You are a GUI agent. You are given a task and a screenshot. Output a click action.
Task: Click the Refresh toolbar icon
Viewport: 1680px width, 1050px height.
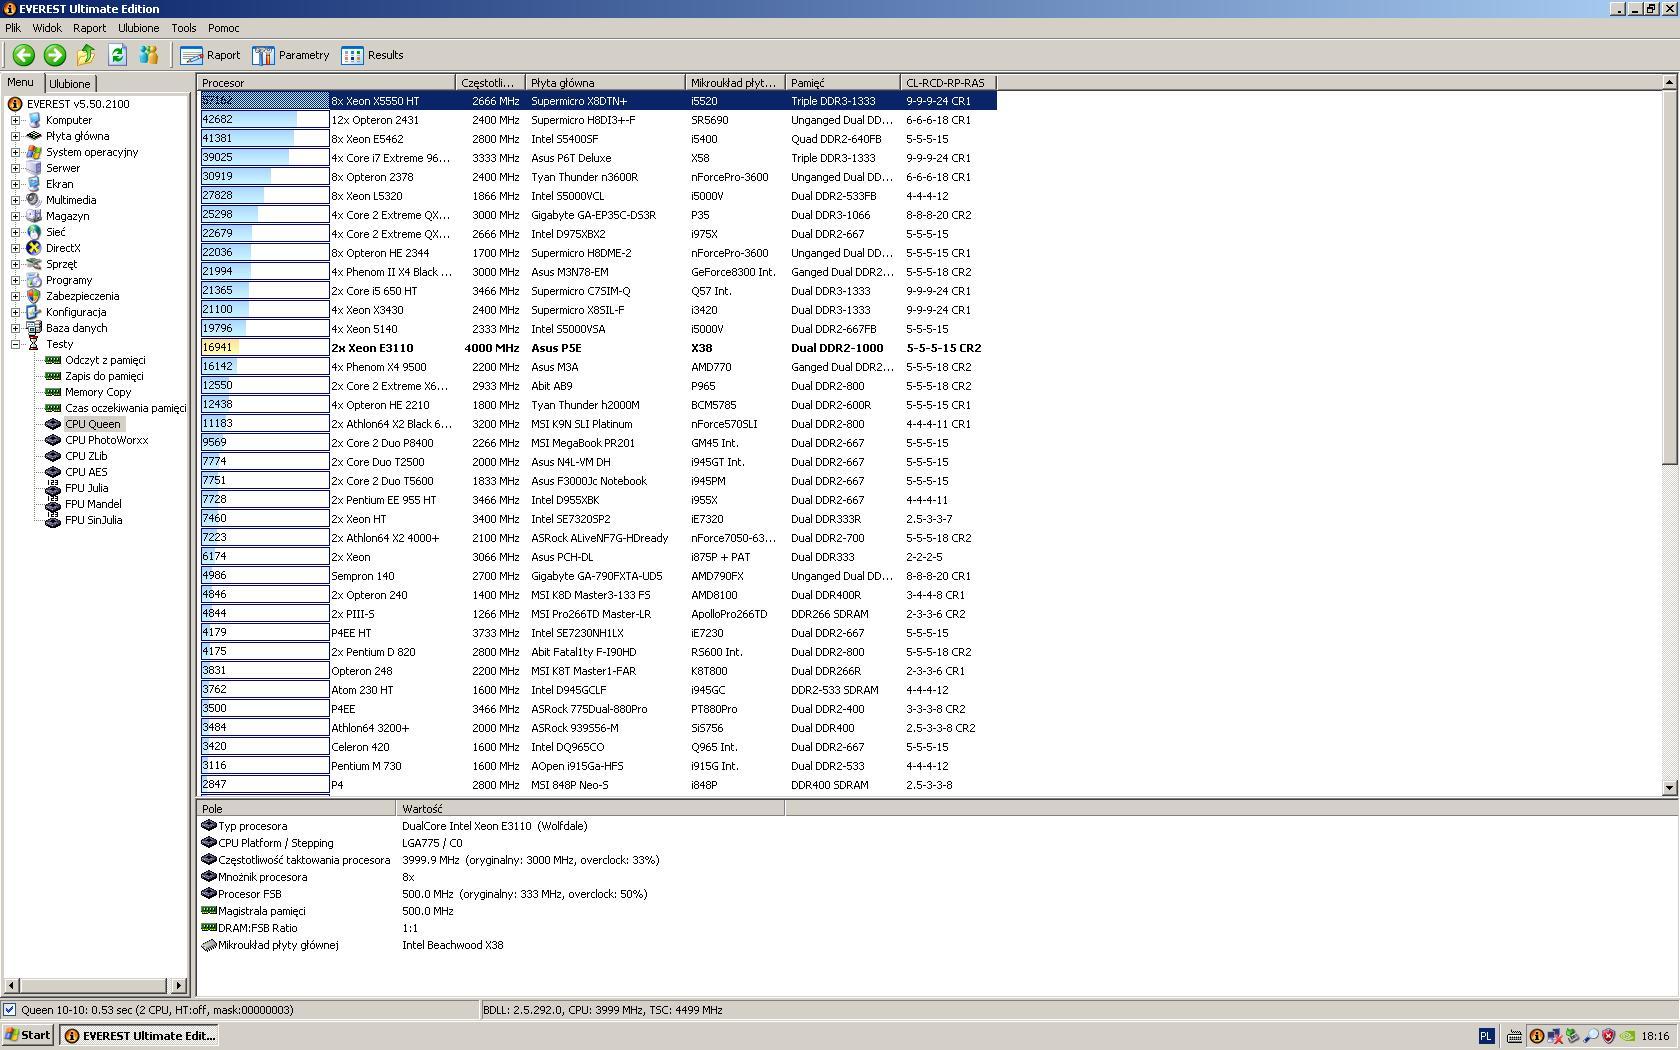click(117, 56)
